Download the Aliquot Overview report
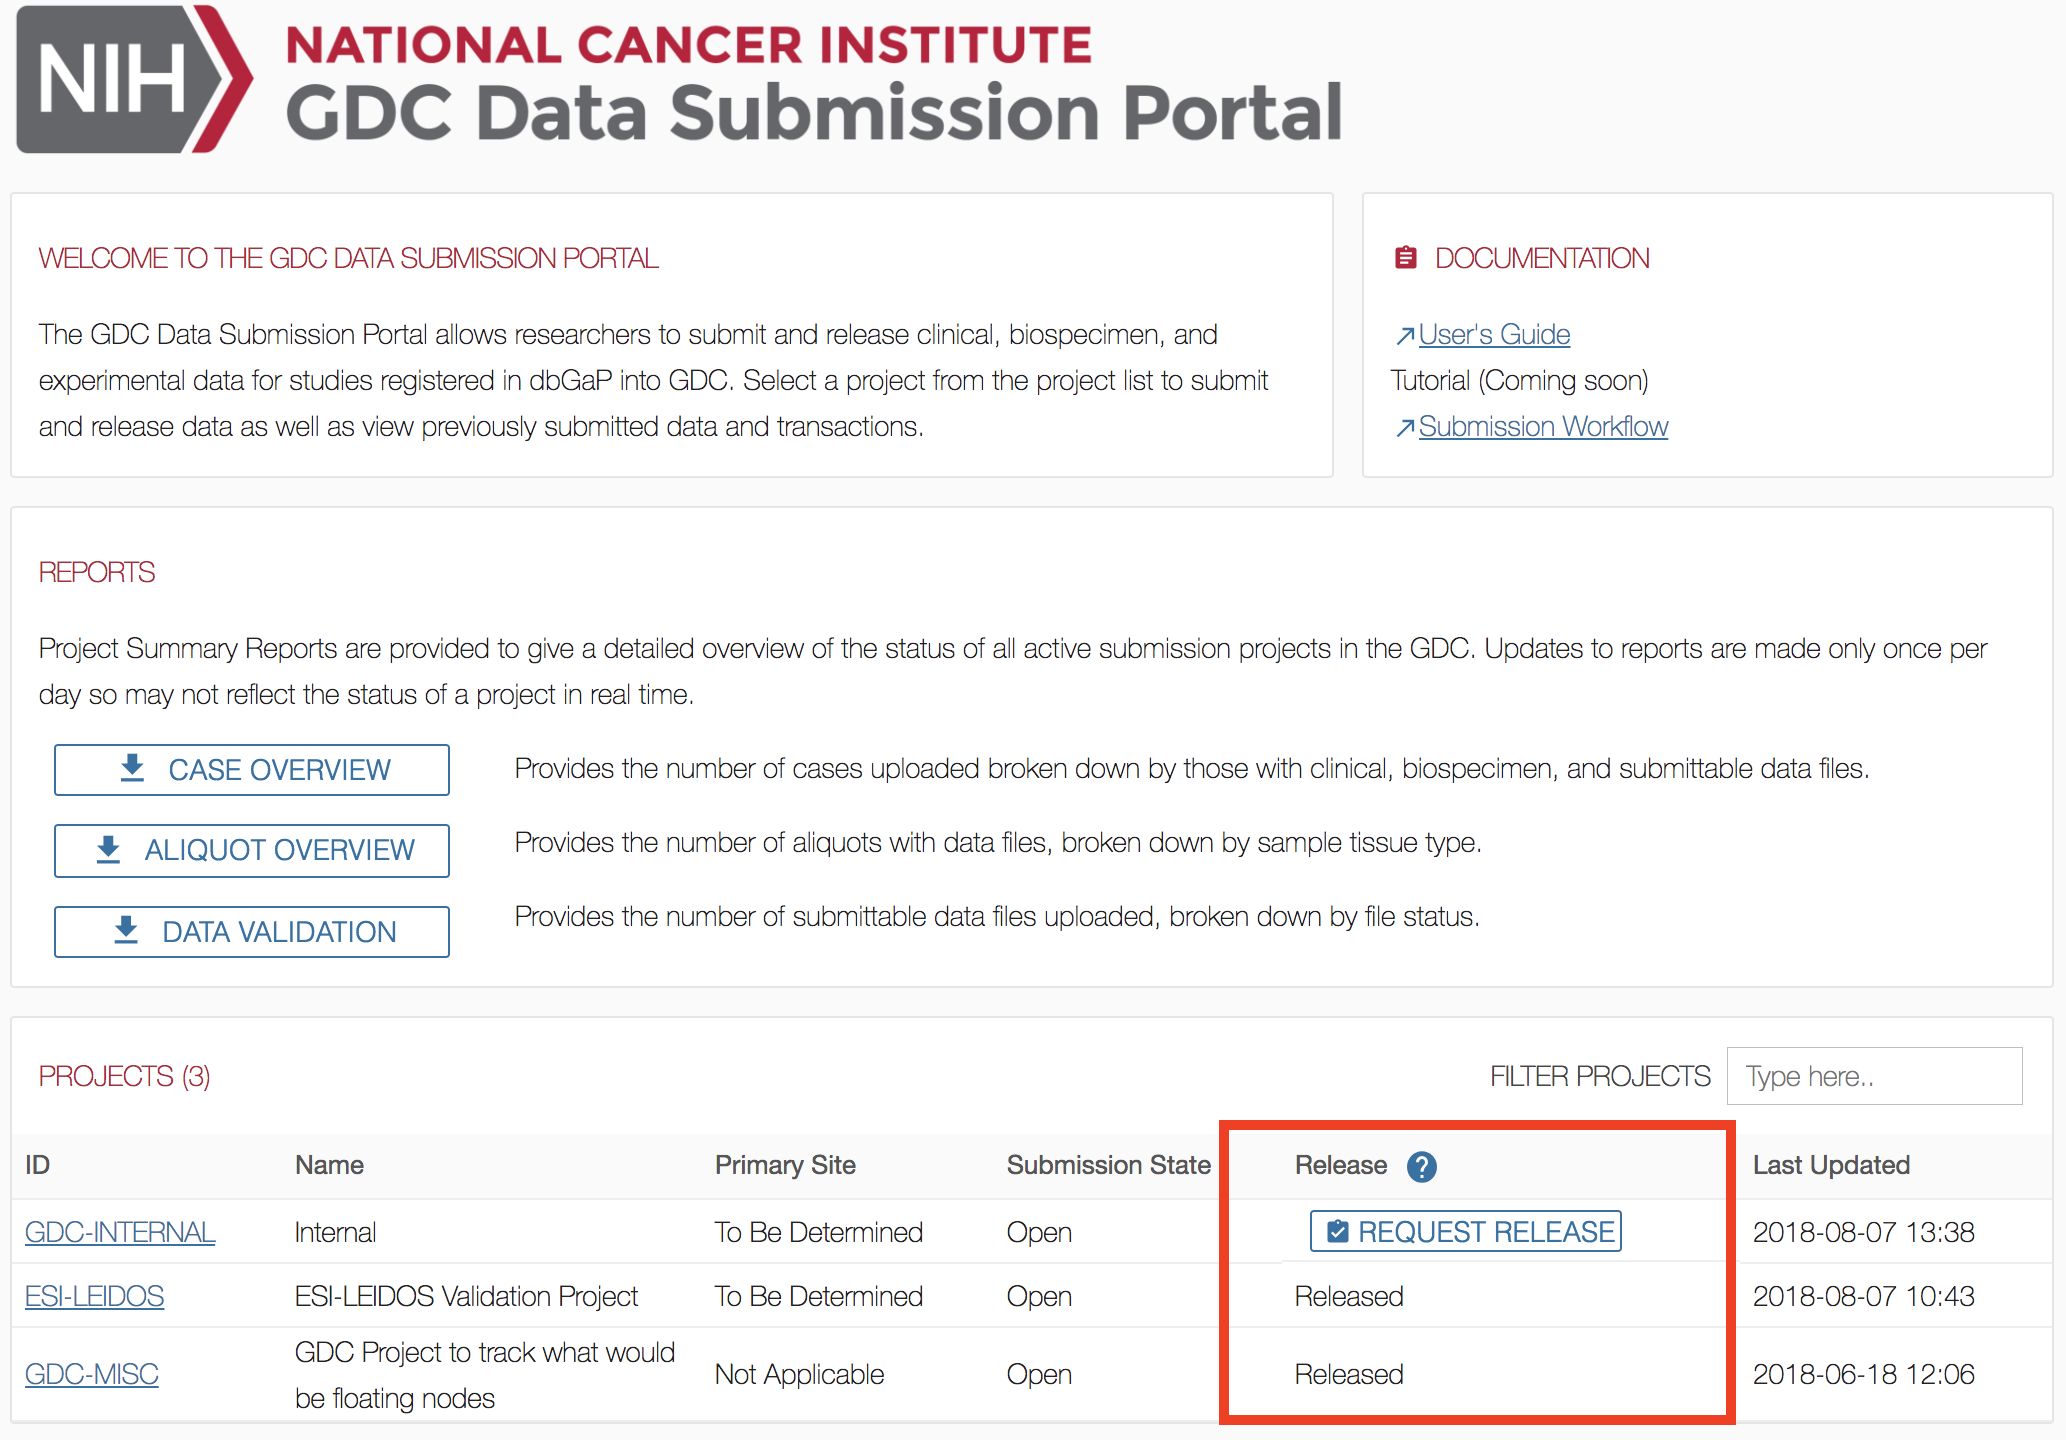This screenshot has width=2066, height=1440. [x=252, y=850]
